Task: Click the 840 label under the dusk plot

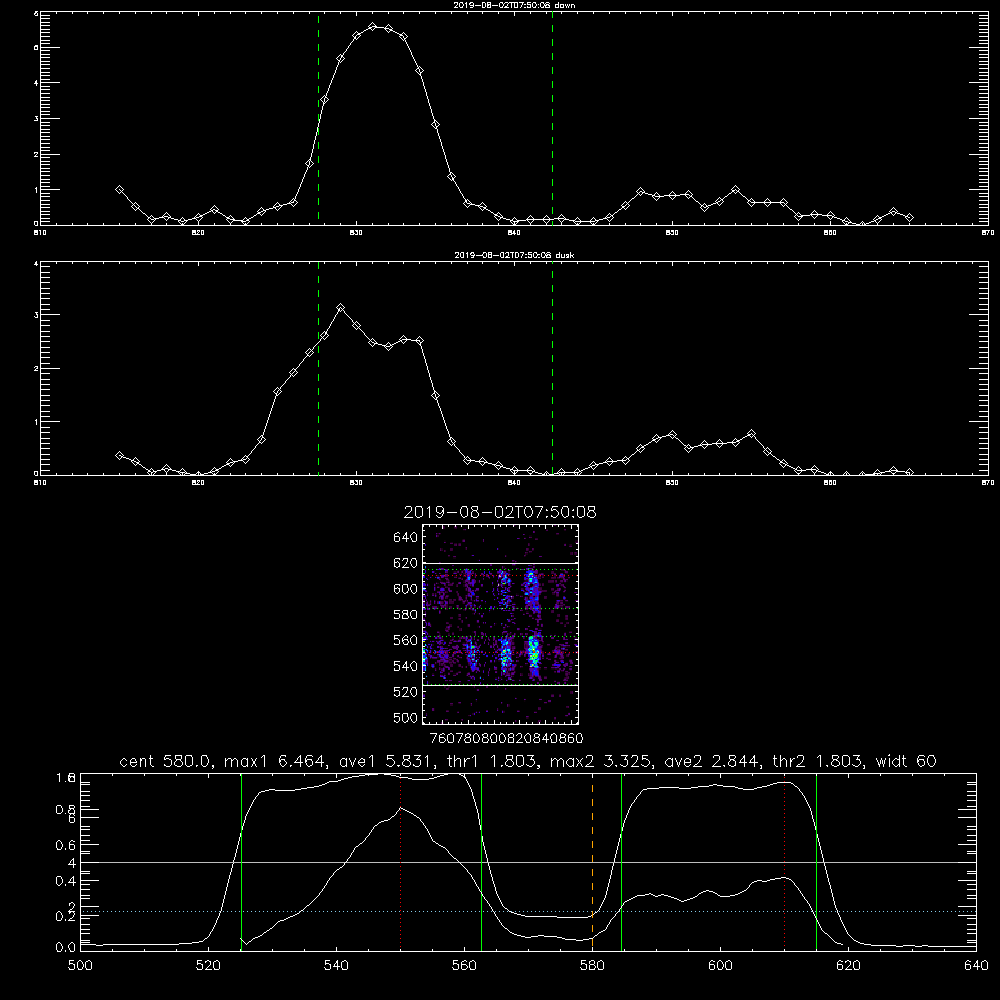Action: tap(514, 483)
